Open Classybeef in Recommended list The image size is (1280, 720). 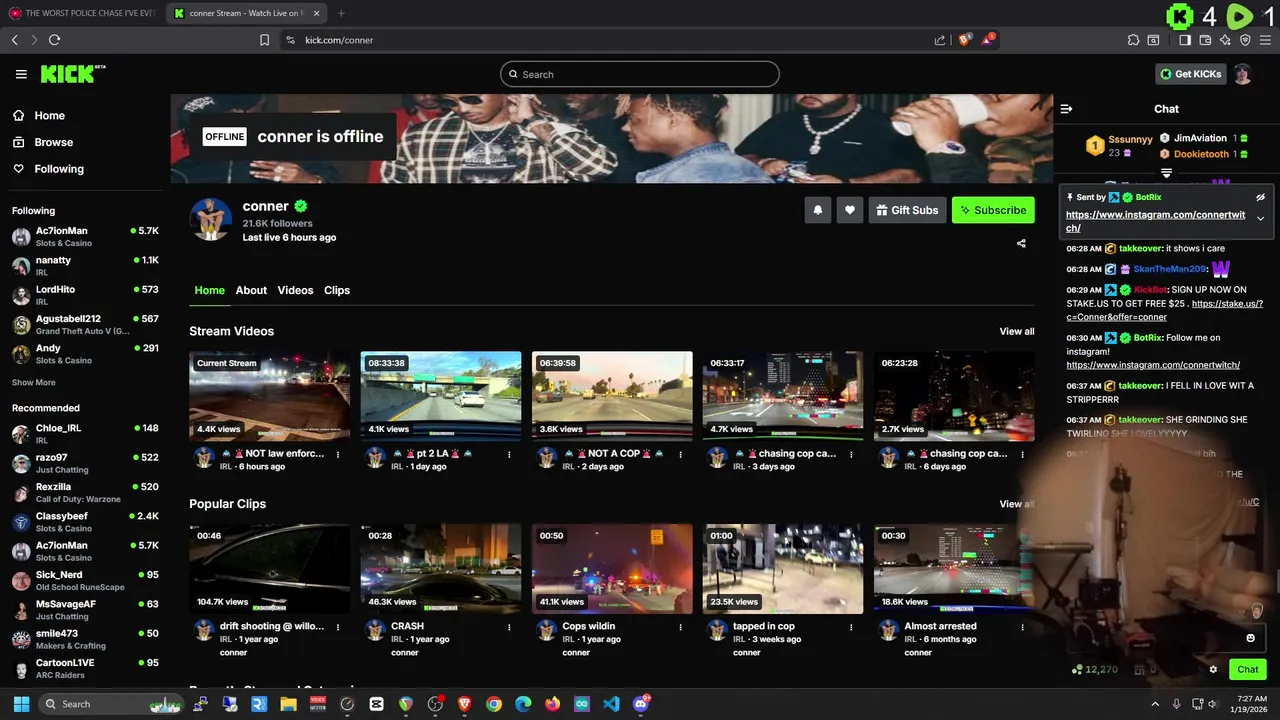pos(85,521)
